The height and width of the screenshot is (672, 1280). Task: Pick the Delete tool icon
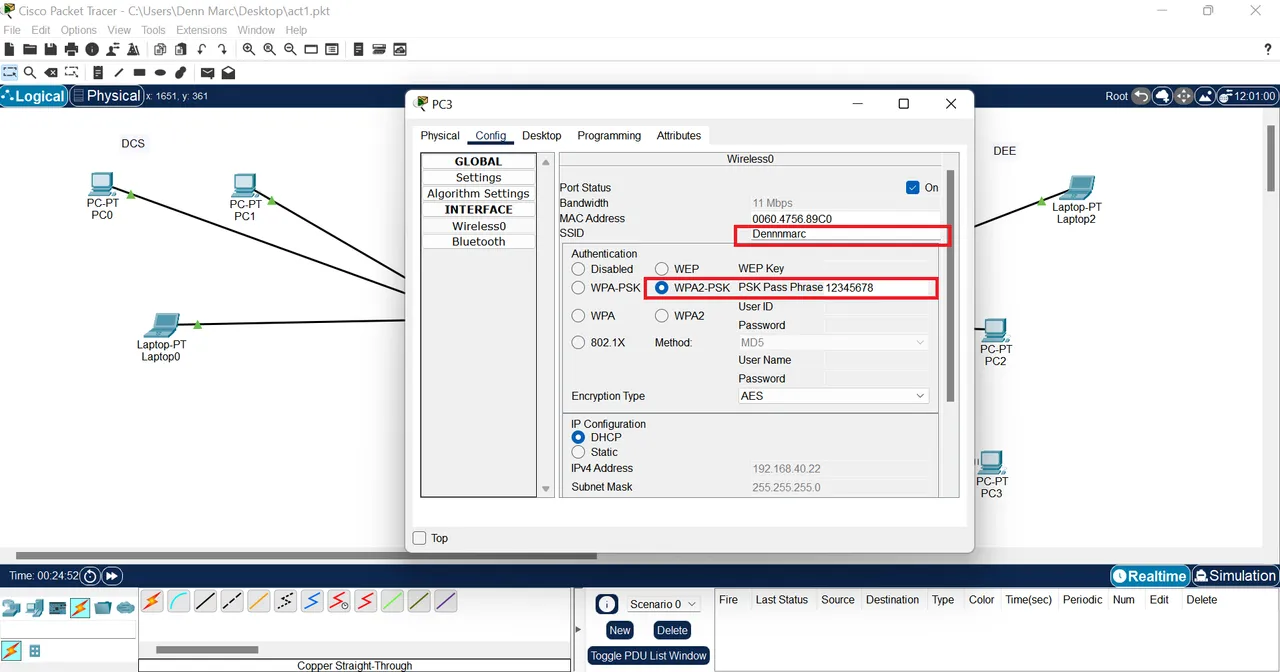(x=51, y=72)
